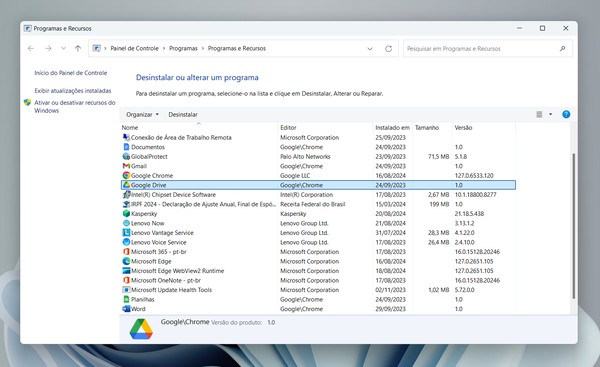Click version 21.18.5.438 of Kaspersky

469,214
